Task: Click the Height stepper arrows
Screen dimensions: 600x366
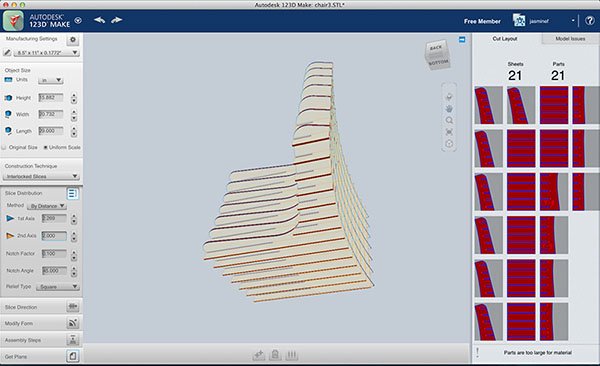Action: 74,98
